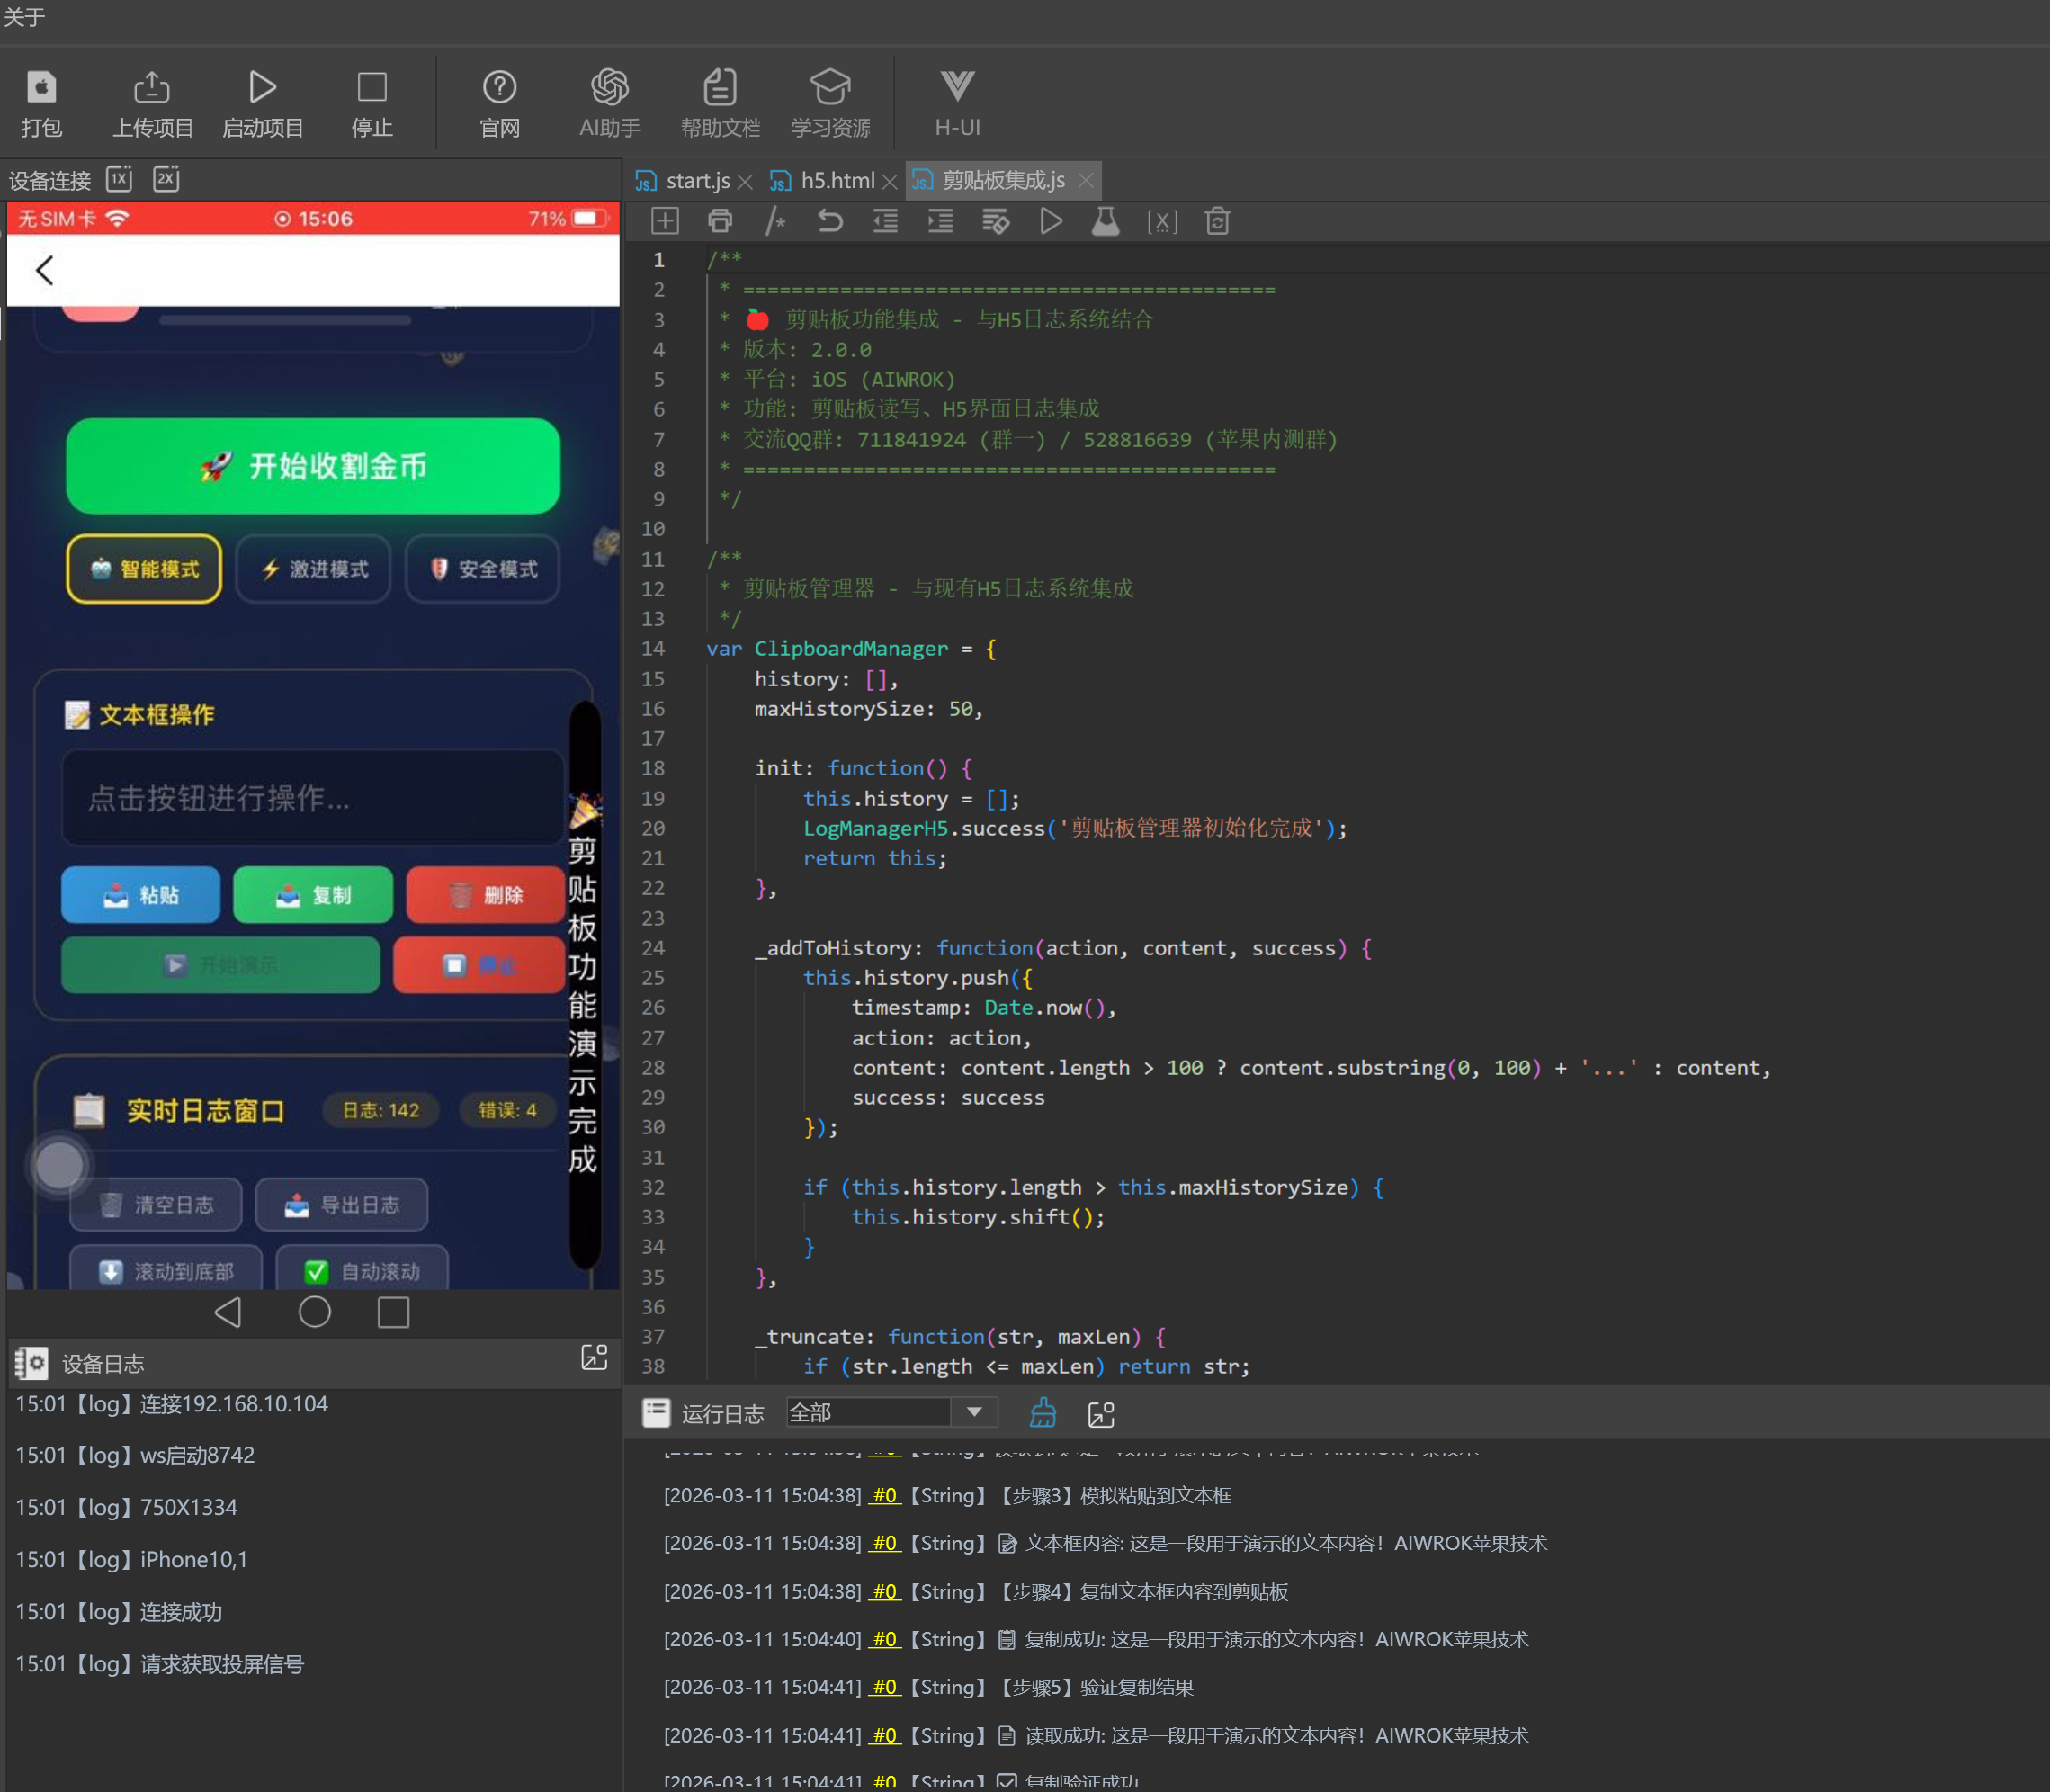Select the 安全模式 mode option
Viewport: 2050px width, 1792px height.
[x=483, y=569]
